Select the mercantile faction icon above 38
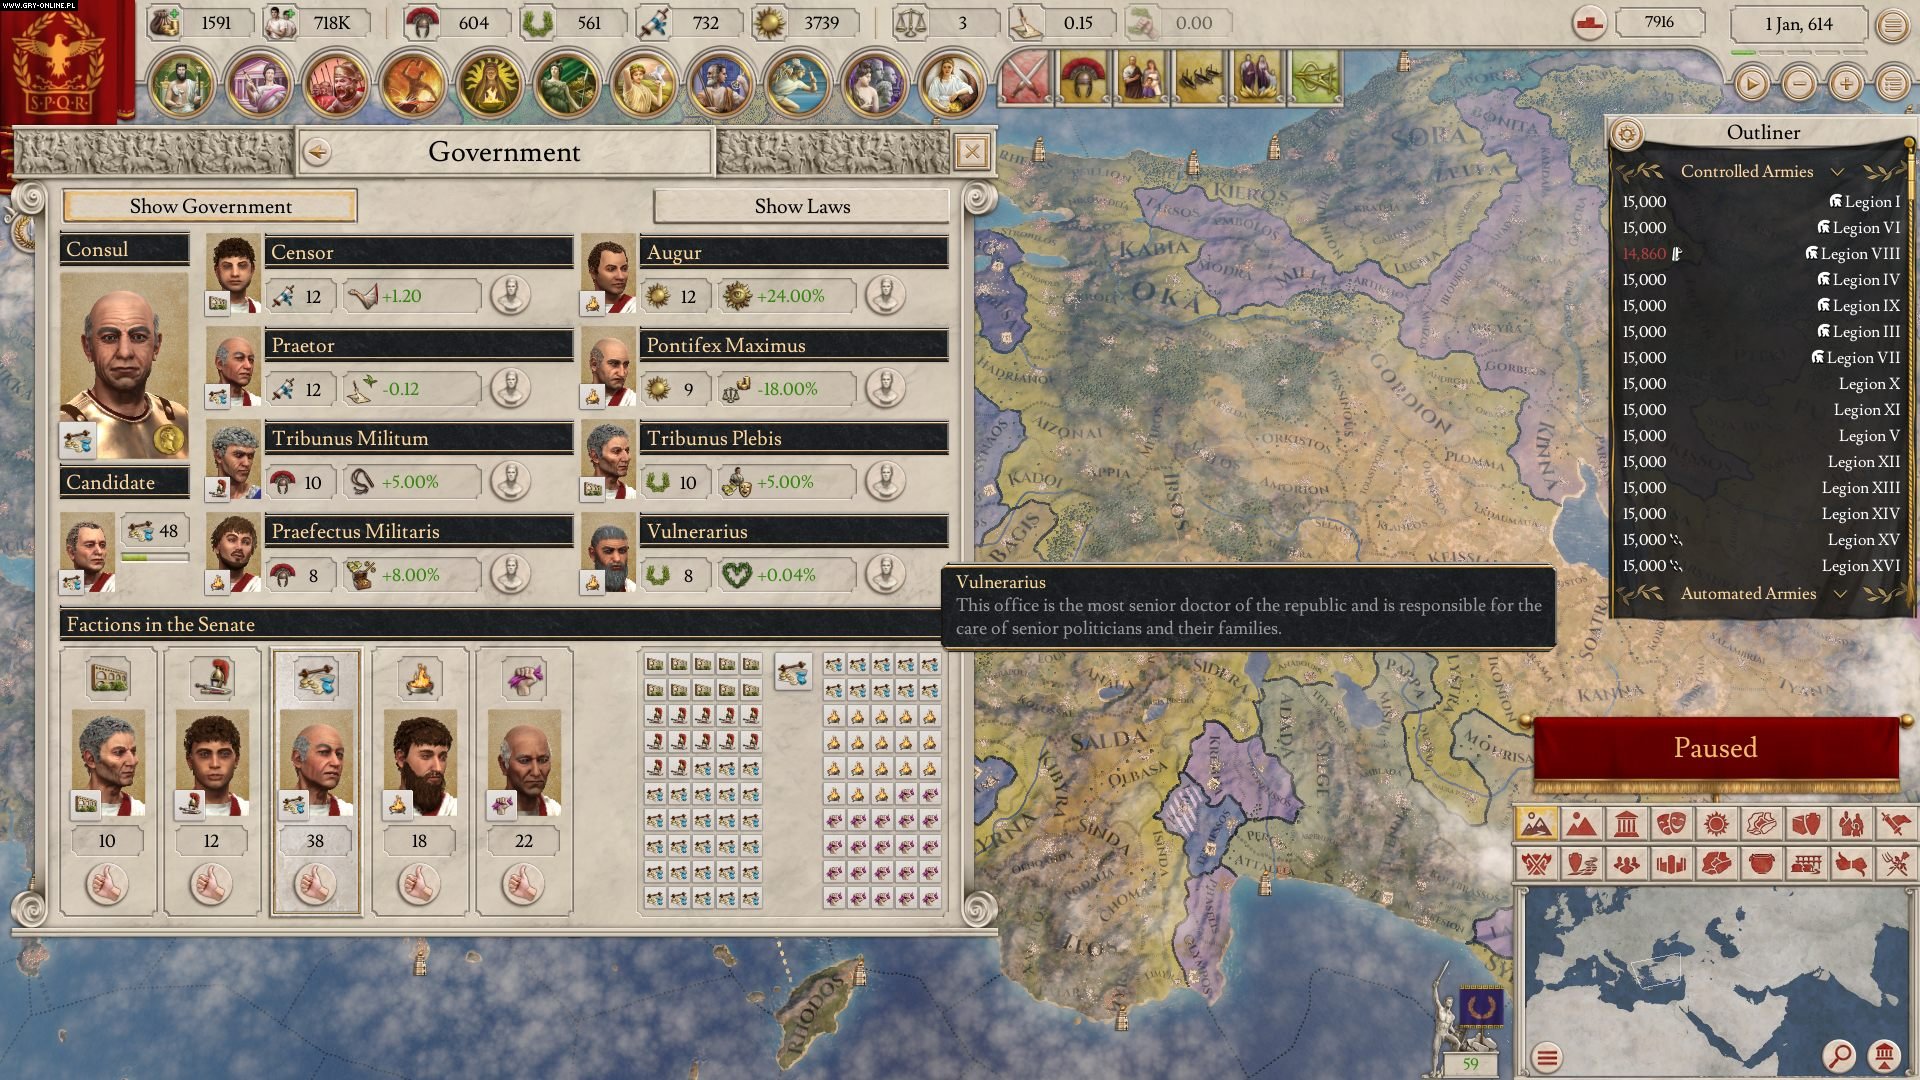Screen dimensions: 1920x1080 click(316, 678)
